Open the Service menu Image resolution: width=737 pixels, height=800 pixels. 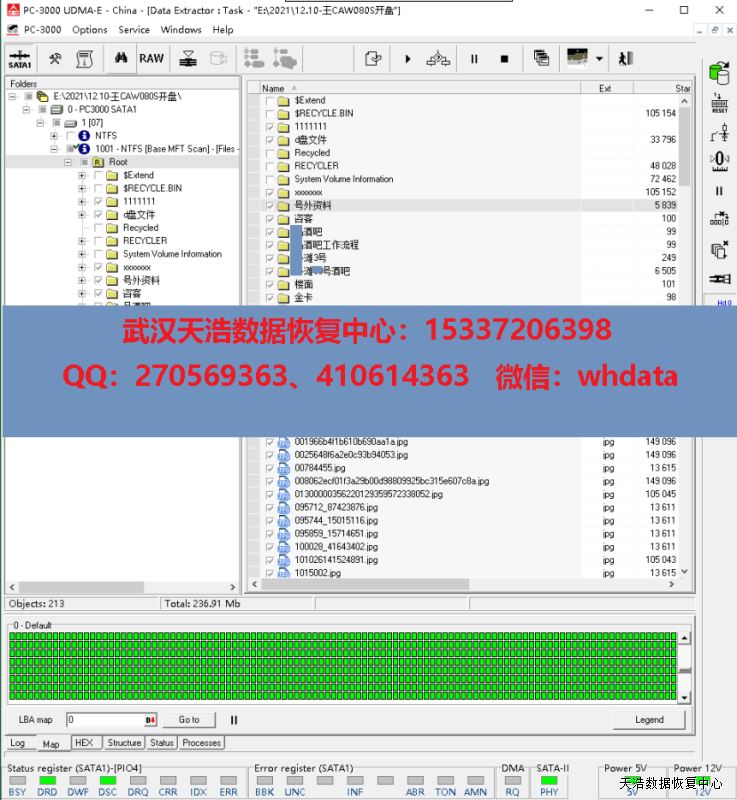[x=134, y=30]
